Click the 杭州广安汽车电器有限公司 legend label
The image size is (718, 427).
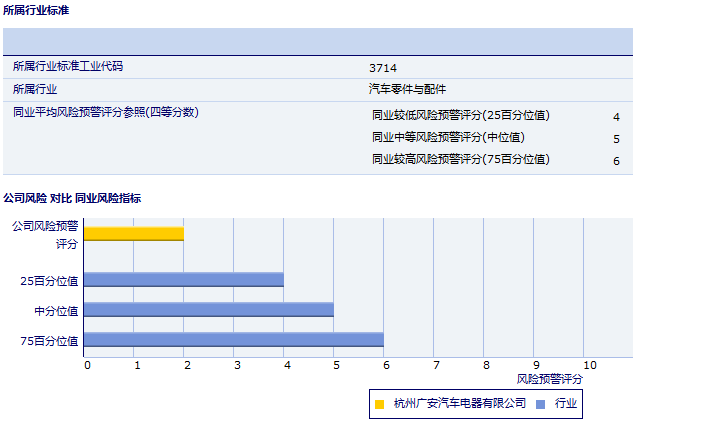460,403
